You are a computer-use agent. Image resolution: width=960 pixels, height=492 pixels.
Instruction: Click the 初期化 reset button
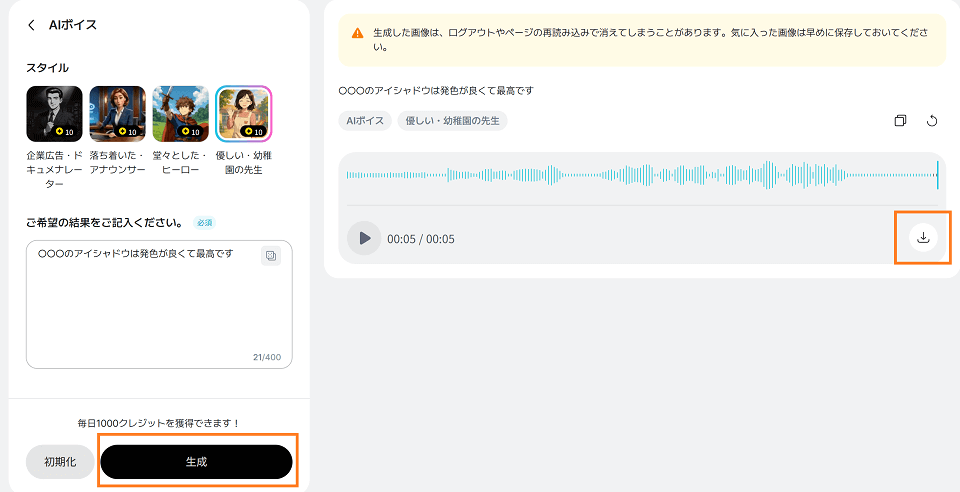coord(60,462)
